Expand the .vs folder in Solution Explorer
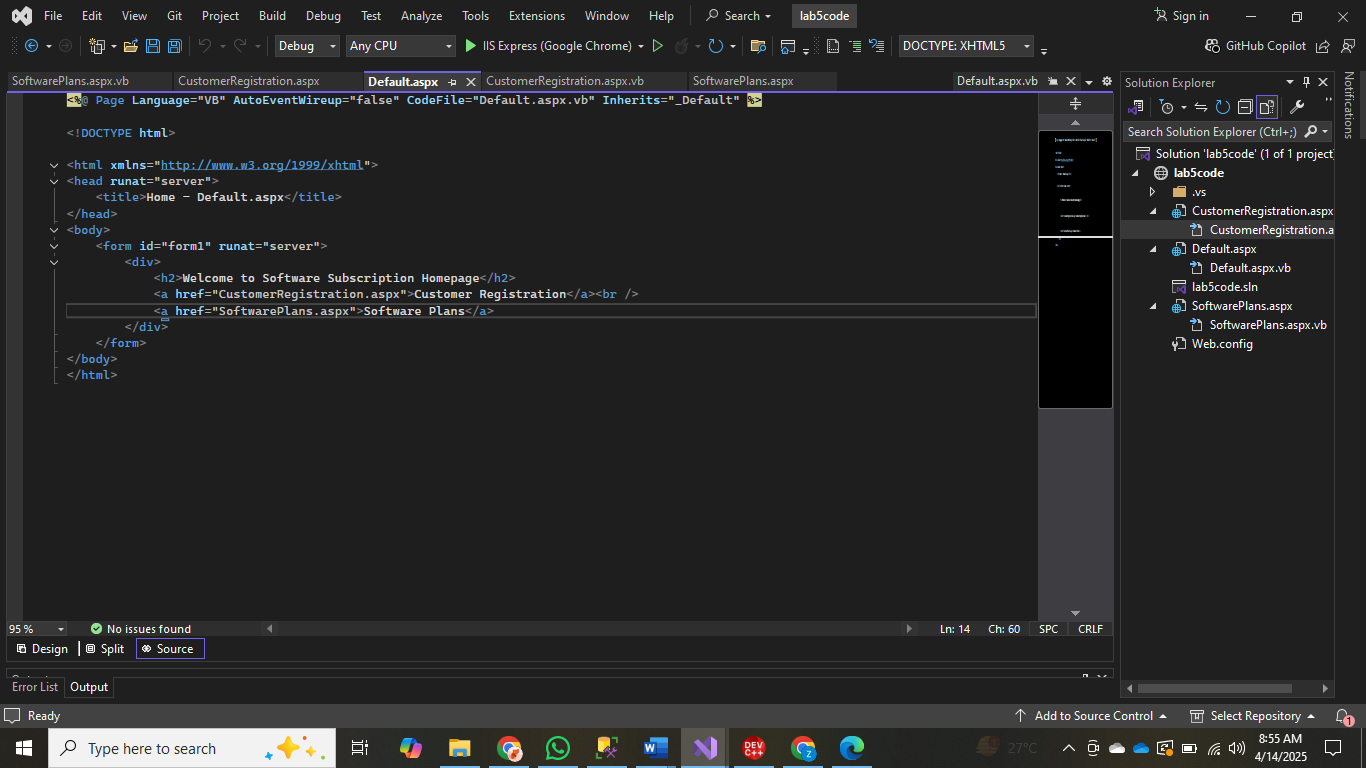1366x768 pixels. 1152,192
